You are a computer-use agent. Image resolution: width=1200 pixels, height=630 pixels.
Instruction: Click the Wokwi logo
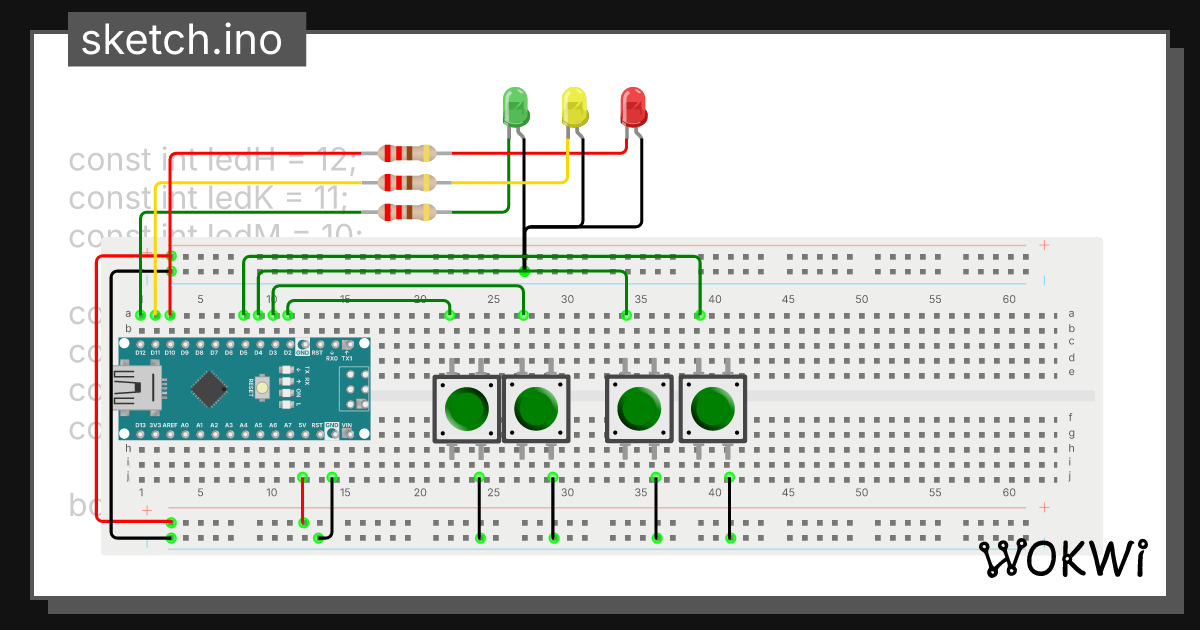point(1063,558)
